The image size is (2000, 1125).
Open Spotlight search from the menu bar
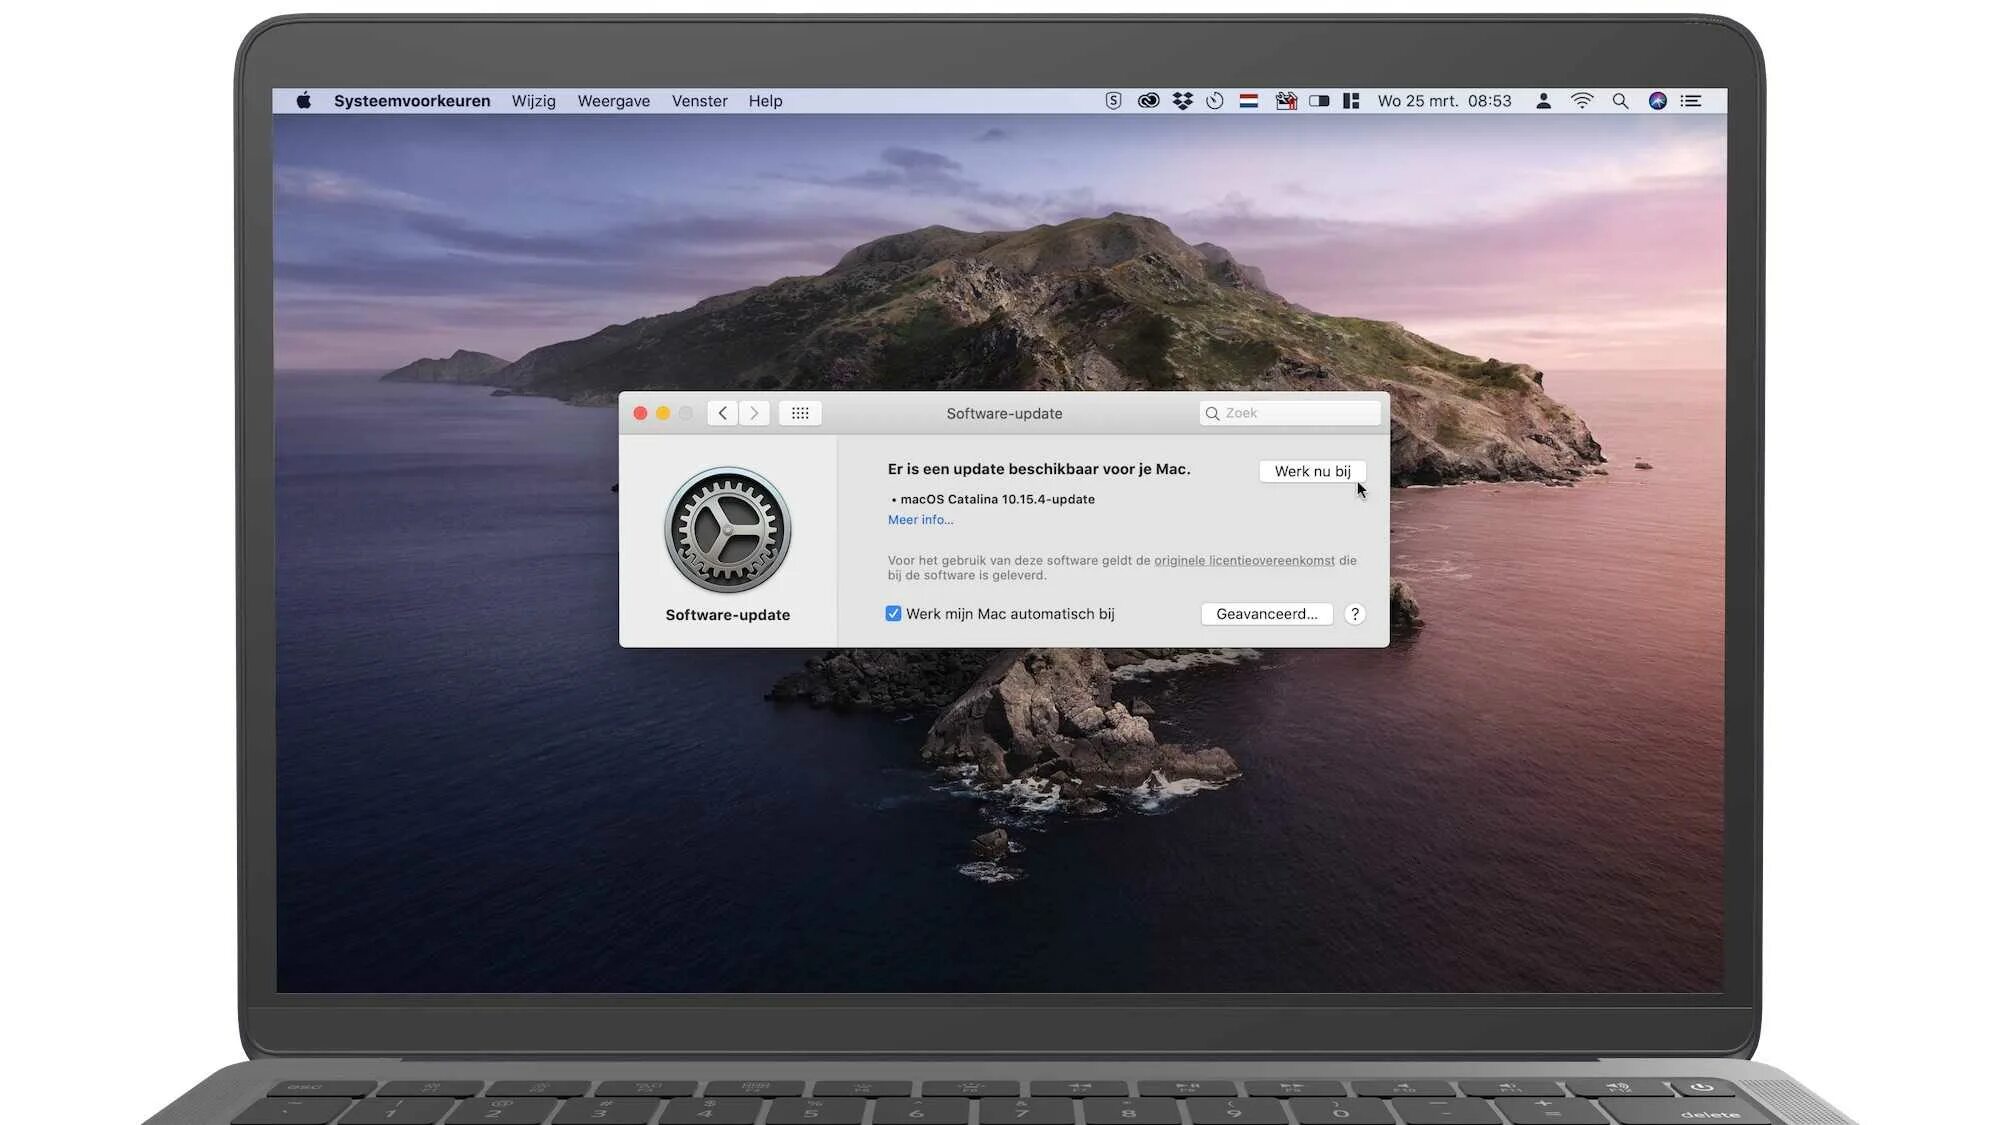[1619, 100]
